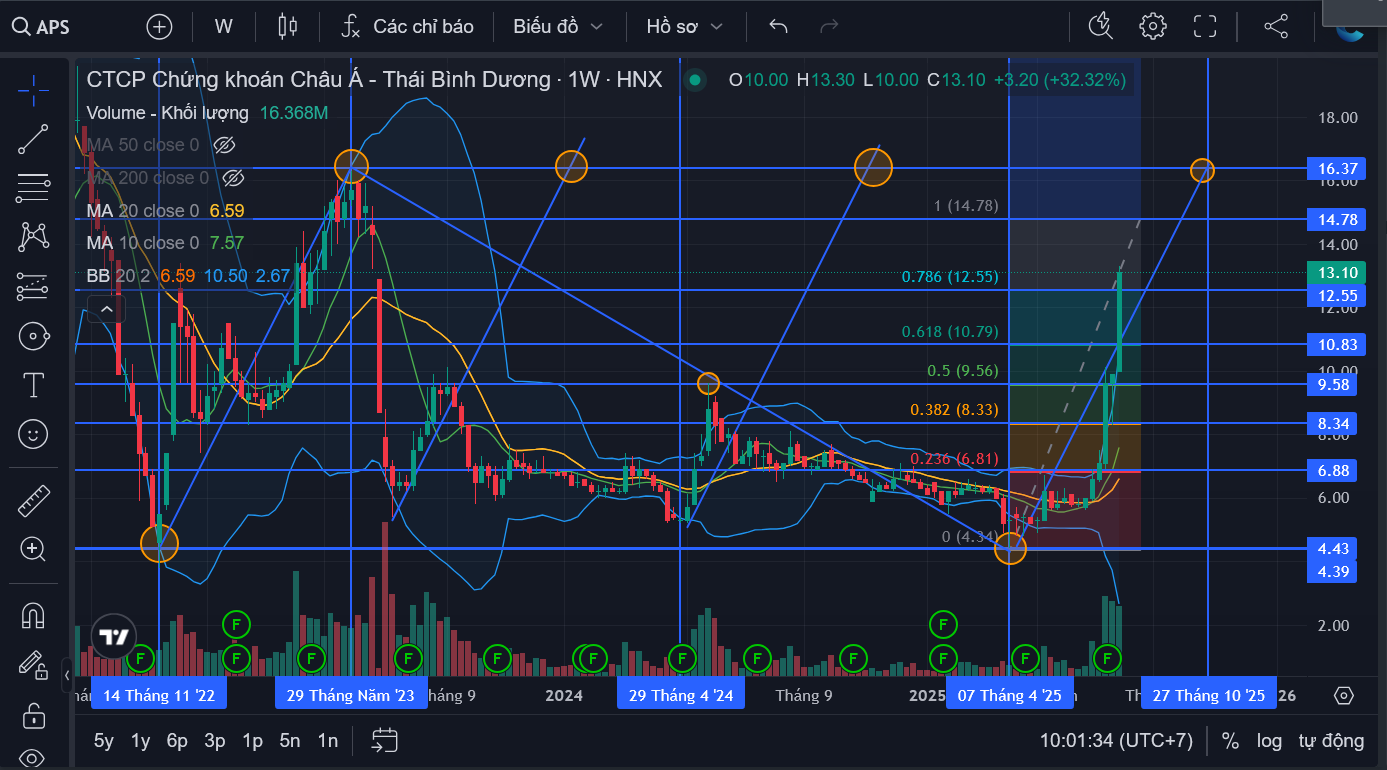Open the W interval selector
The height and width of the screenshot is (770, 1387).
coord(223,26)
